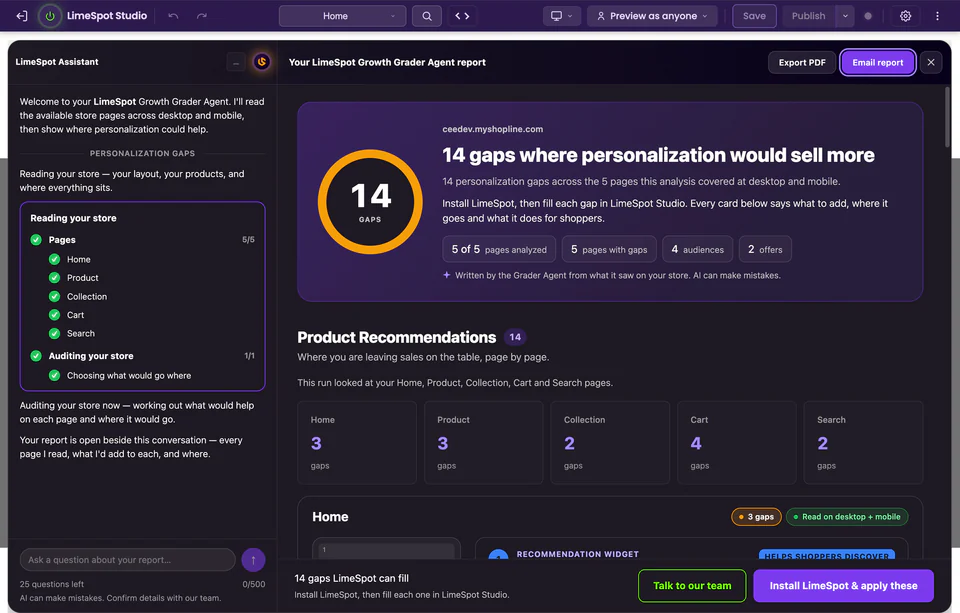Click the send arrow button in chat
The image size is (960, 613).
[x=253, y=560]
